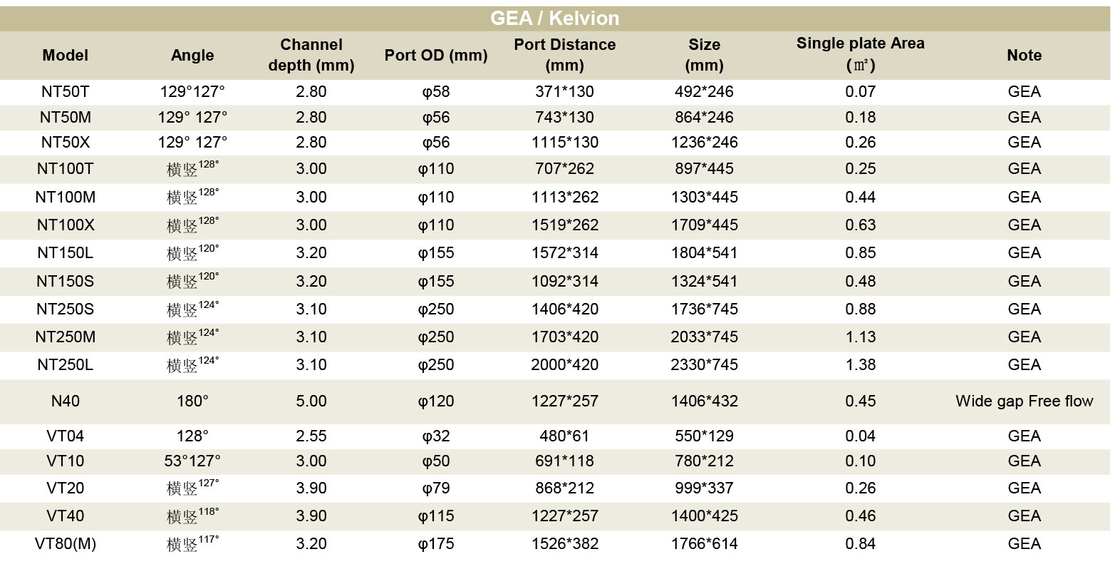
Task: Select size '1804*541'
Action: click(704, 253)
